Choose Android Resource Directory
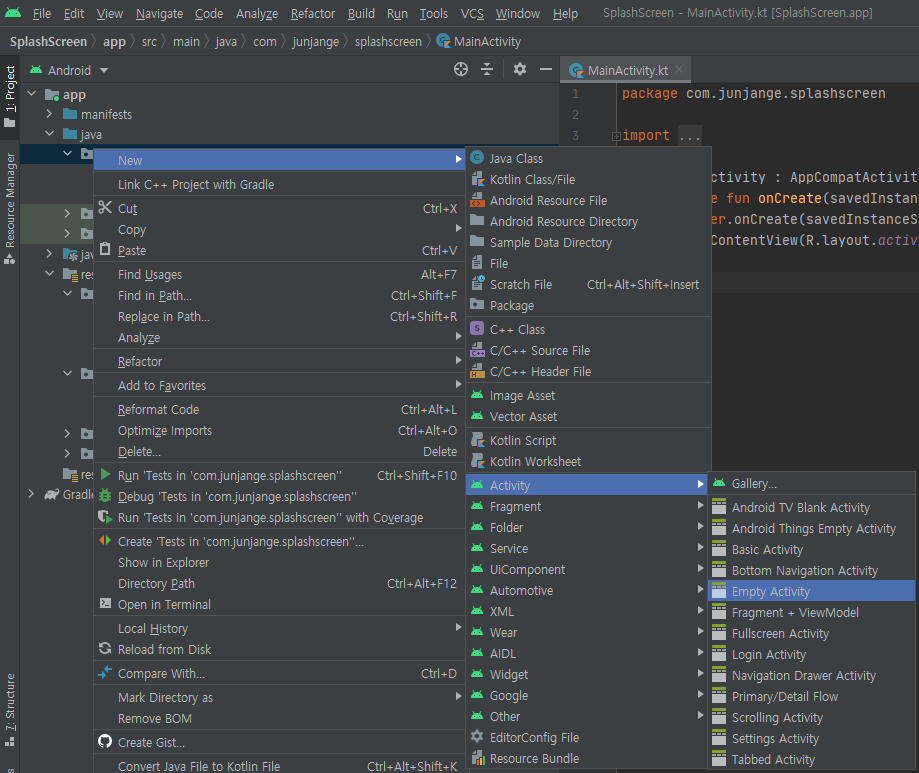Screen dimensions: 919x773 click(x=588, y=222)
